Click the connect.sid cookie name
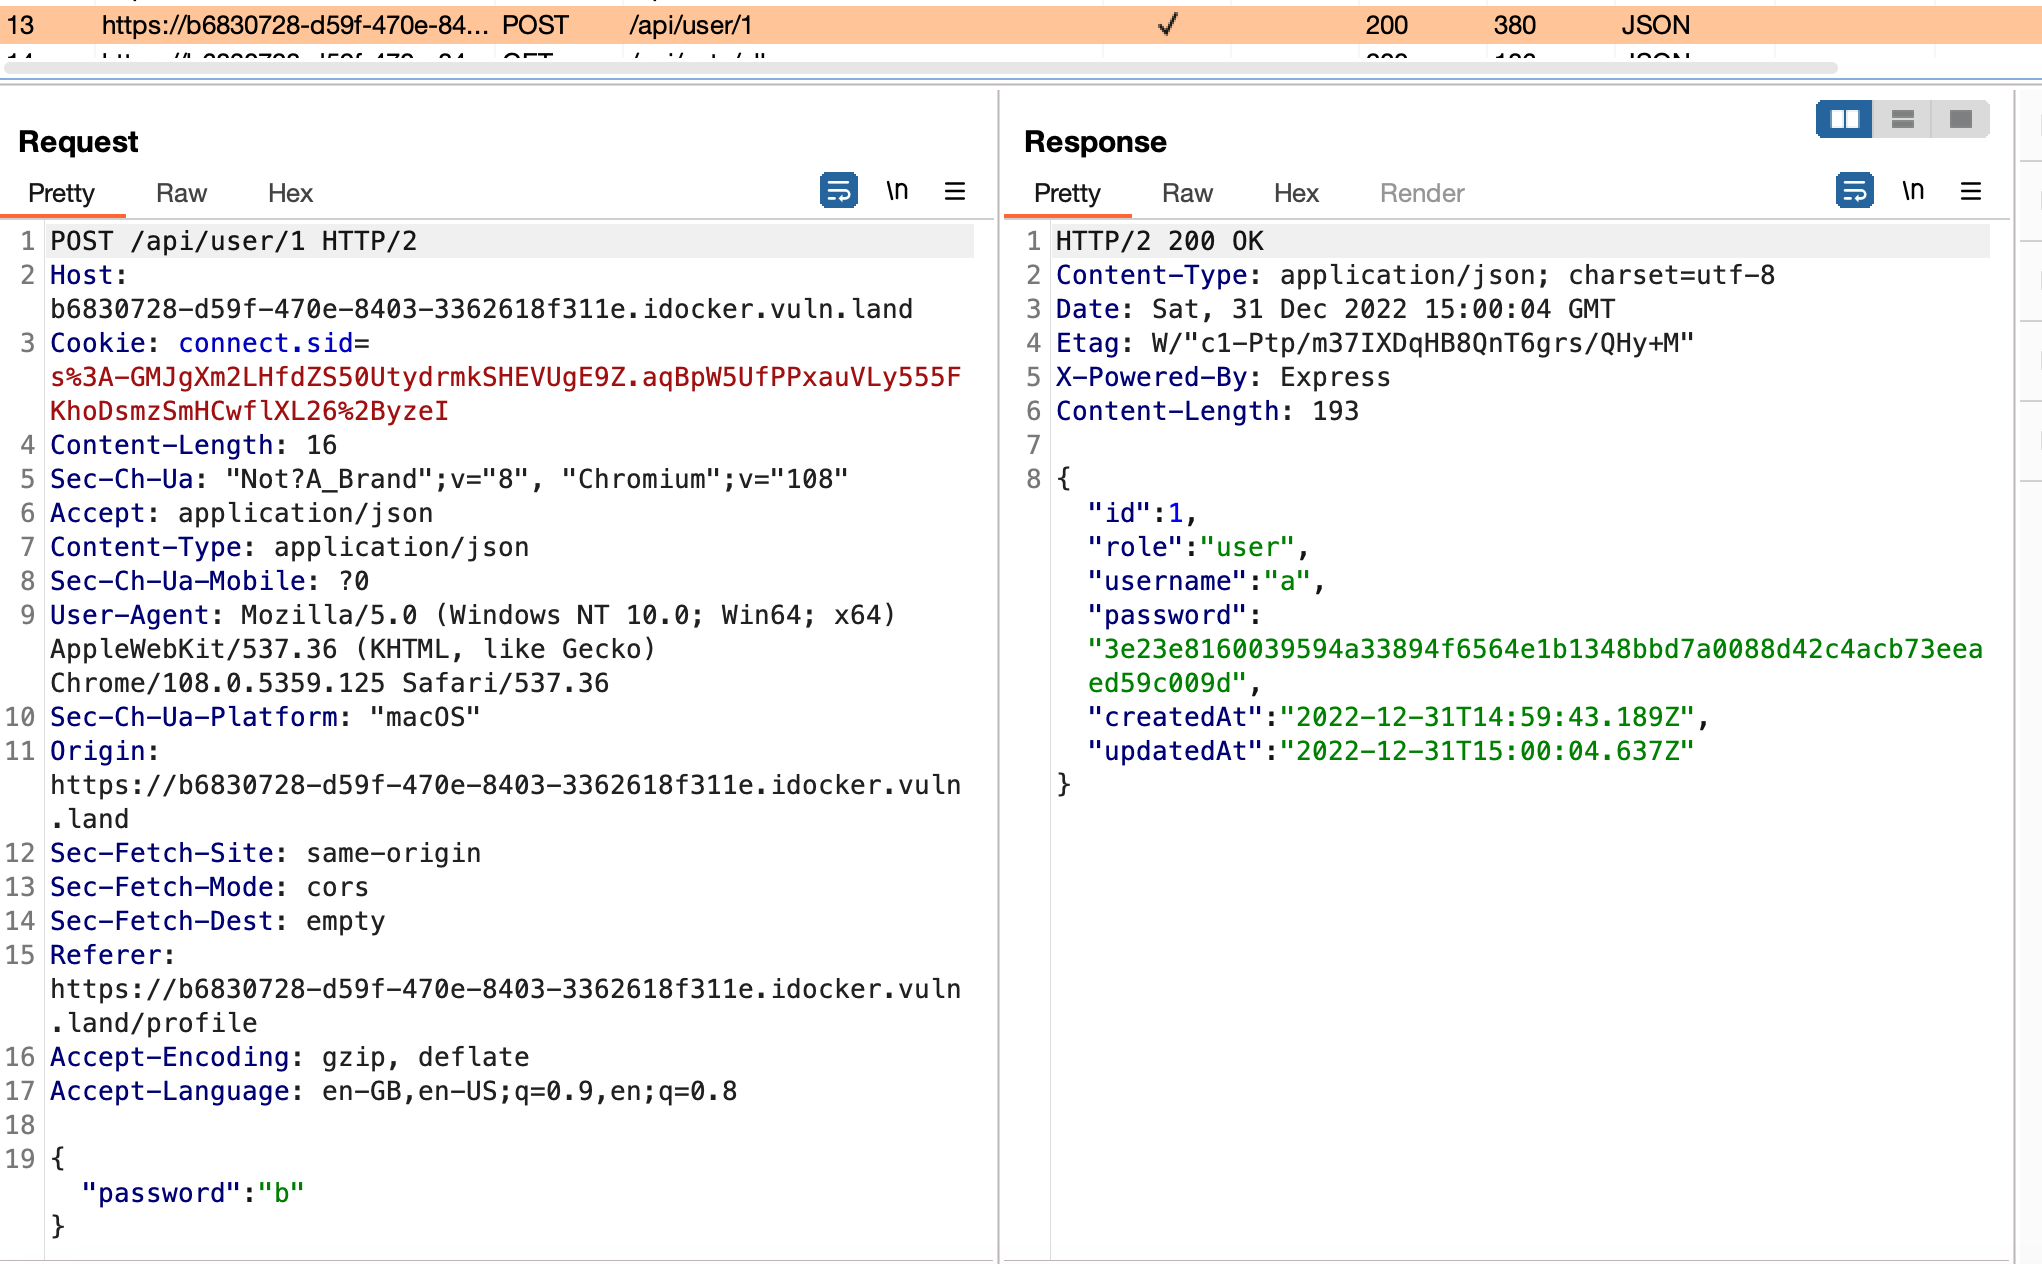This screenshot has height=1264, width=2042. pyautogui.click(x=265, y=343)
